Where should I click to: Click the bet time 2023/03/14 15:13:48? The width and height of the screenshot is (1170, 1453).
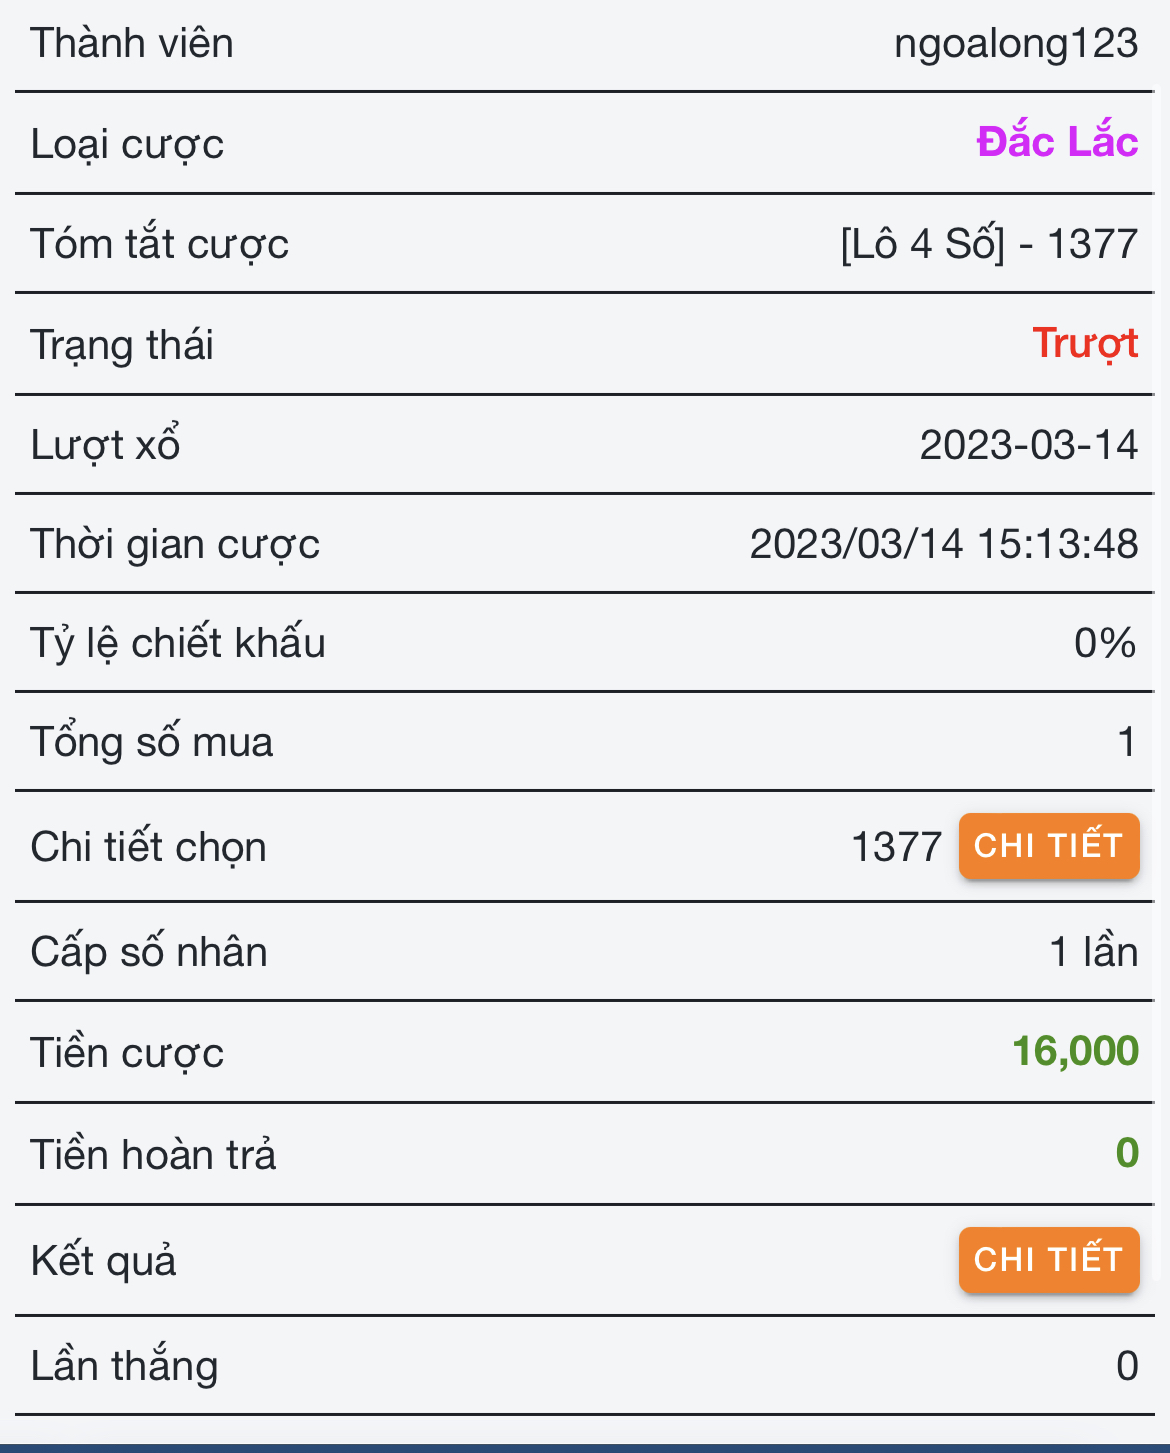[x=943, y=544]
